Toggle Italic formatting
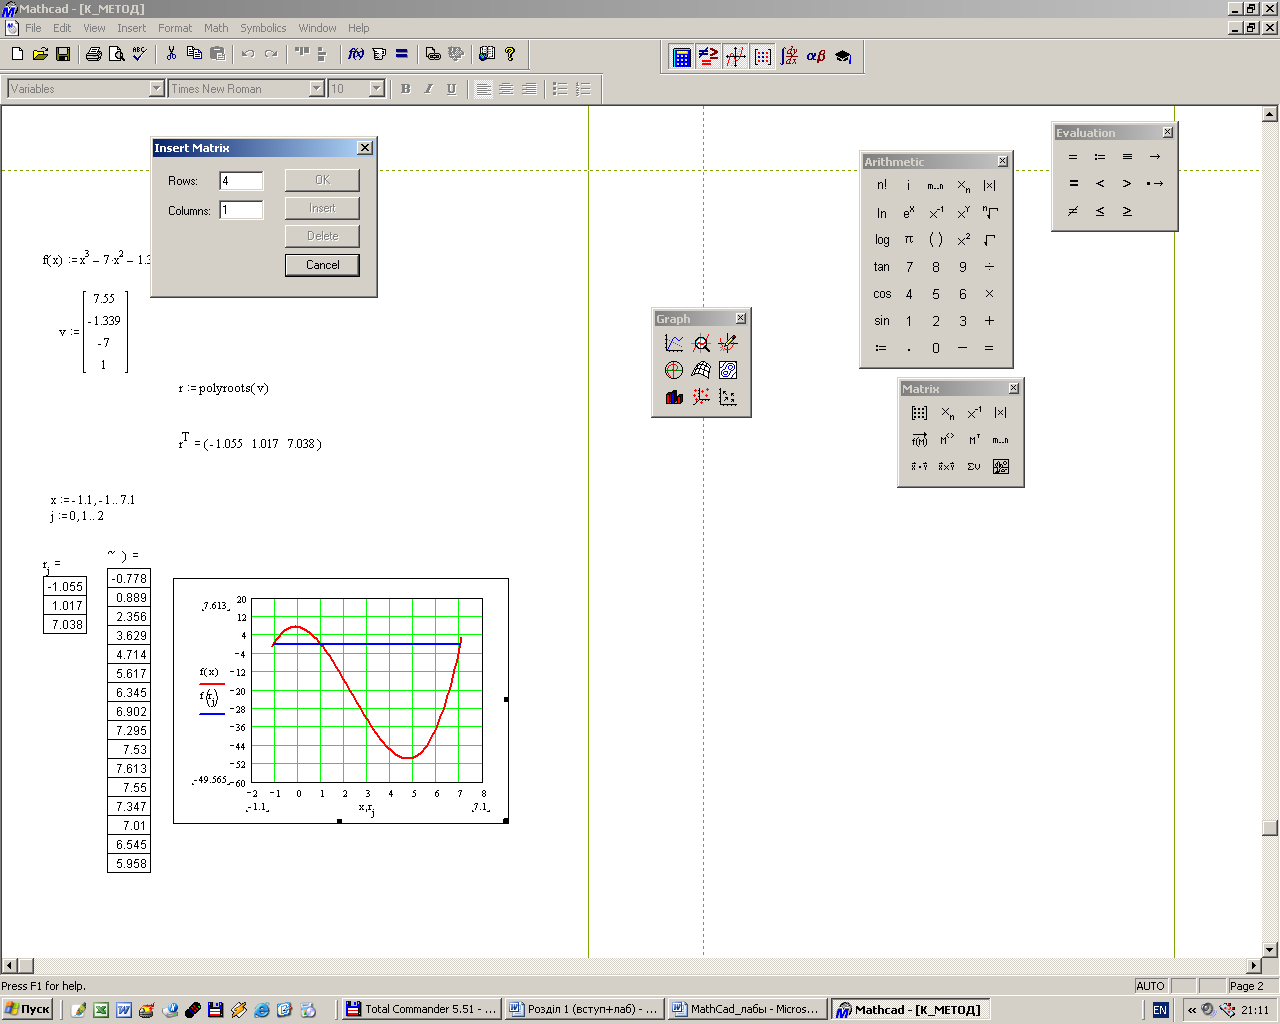The height and width of the screenshot is (1024, 1280). pyautogui.click(x=428, y=89)
